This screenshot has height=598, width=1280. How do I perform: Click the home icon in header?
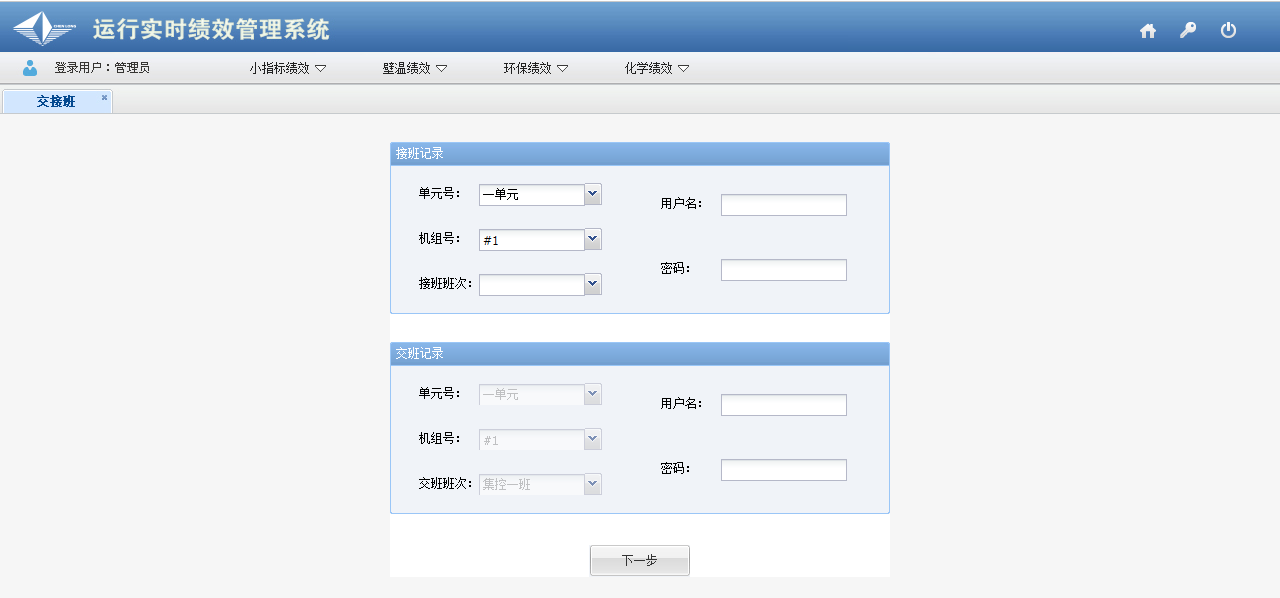pyautogui.click(x=1148, y=30)
